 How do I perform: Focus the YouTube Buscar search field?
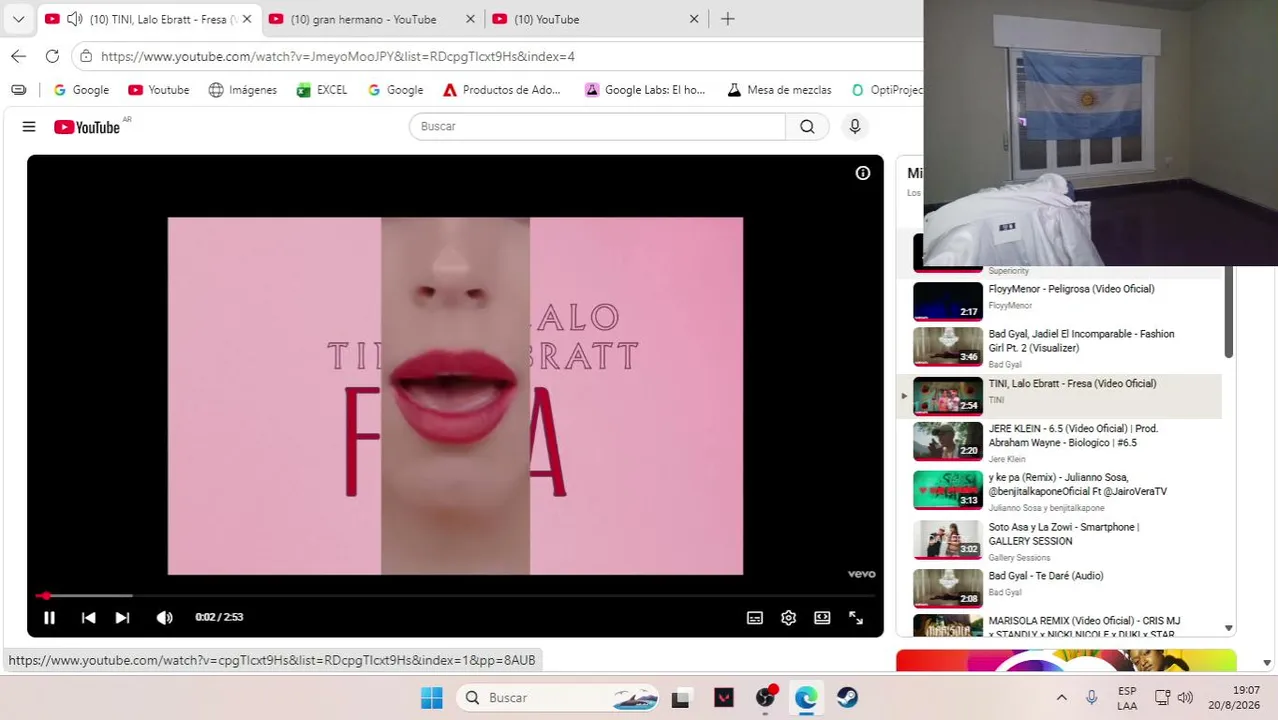pyautogui.click(x=597, y=126)
